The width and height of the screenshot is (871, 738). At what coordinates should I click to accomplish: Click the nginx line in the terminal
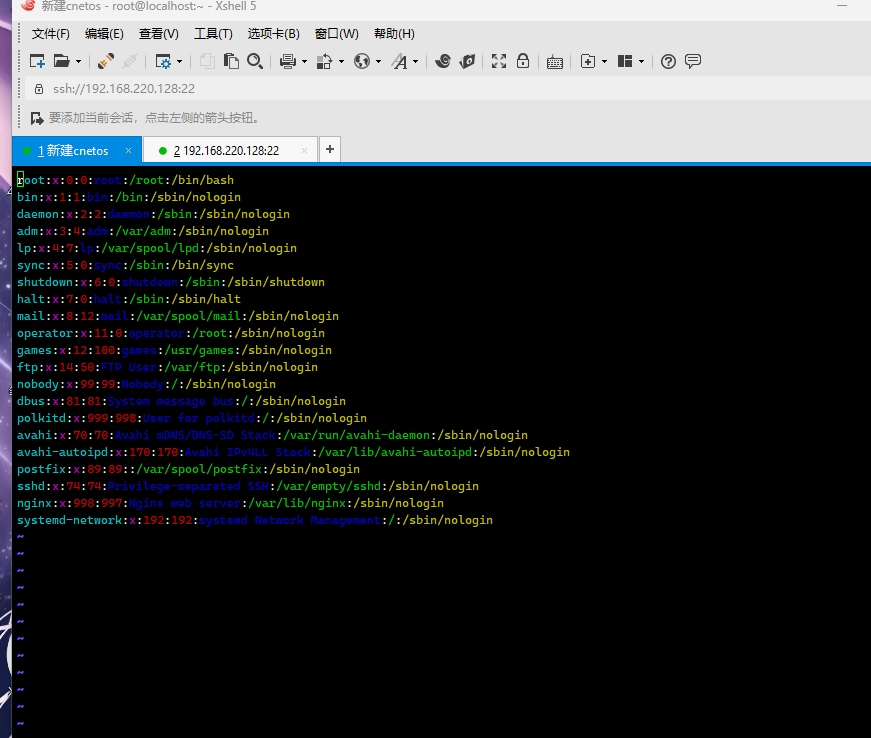tap(230, 503)
